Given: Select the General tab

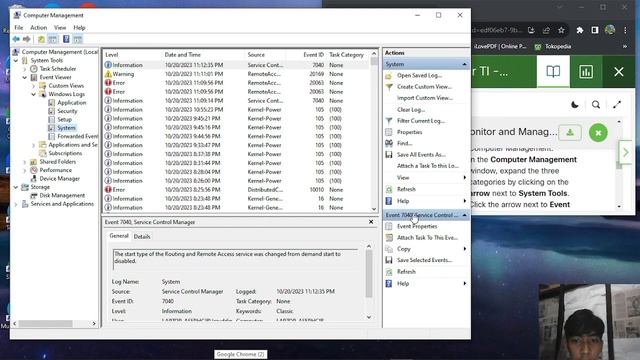Looking at the screenshot, I should point(119,236).
